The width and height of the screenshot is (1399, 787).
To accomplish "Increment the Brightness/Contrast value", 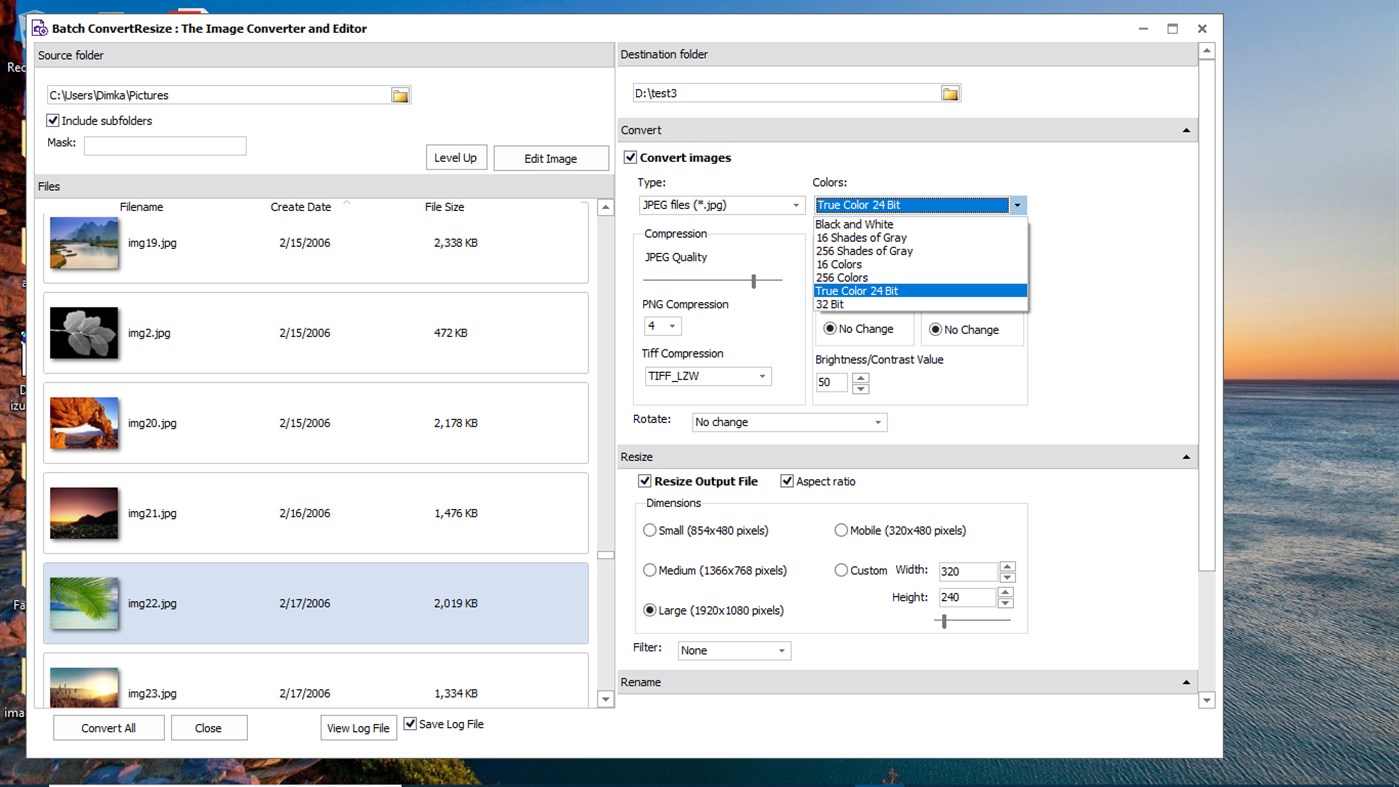I will 860,378.
